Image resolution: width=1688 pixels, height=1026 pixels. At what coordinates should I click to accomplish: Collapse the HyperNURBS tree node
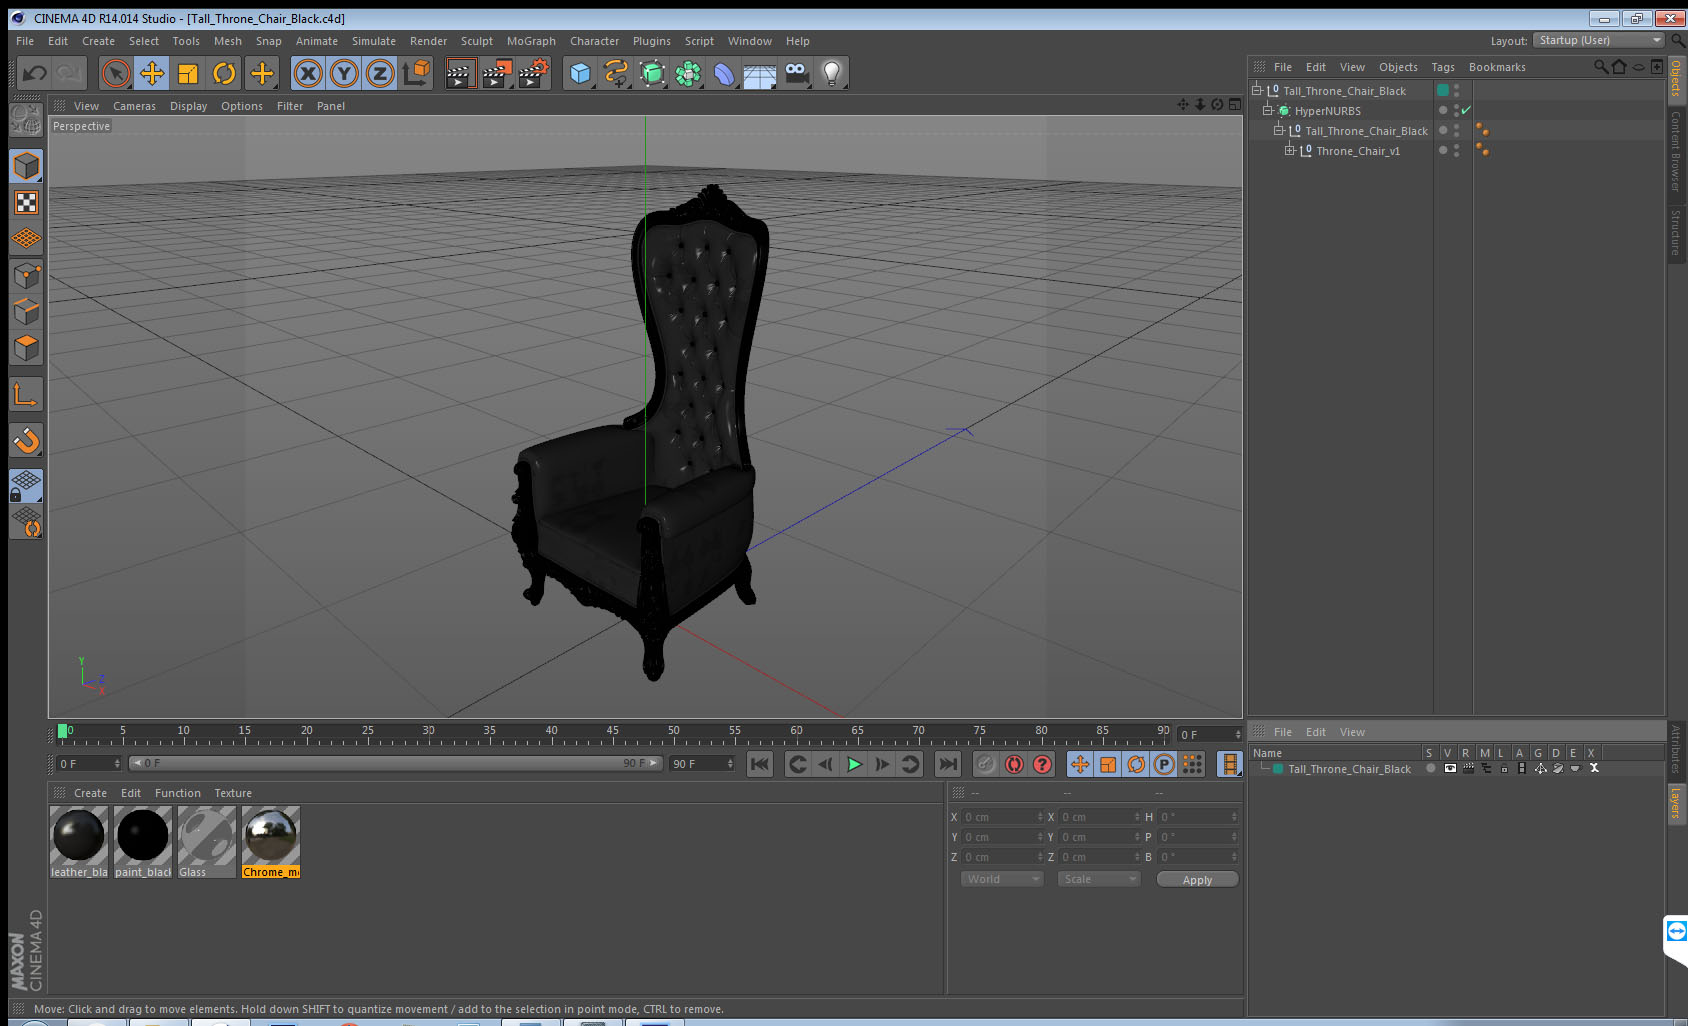coord(1267,110)
